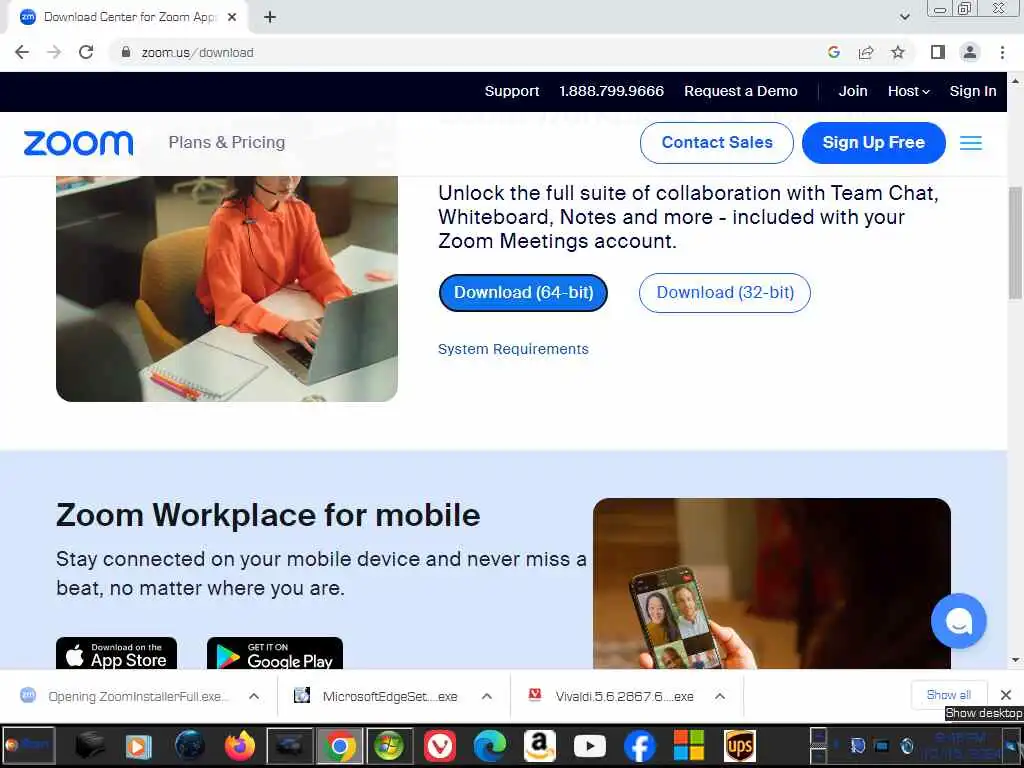Screen dimensions: 1024x768
Task: Open the Google icon in the address bar
Action: (833, 52)
